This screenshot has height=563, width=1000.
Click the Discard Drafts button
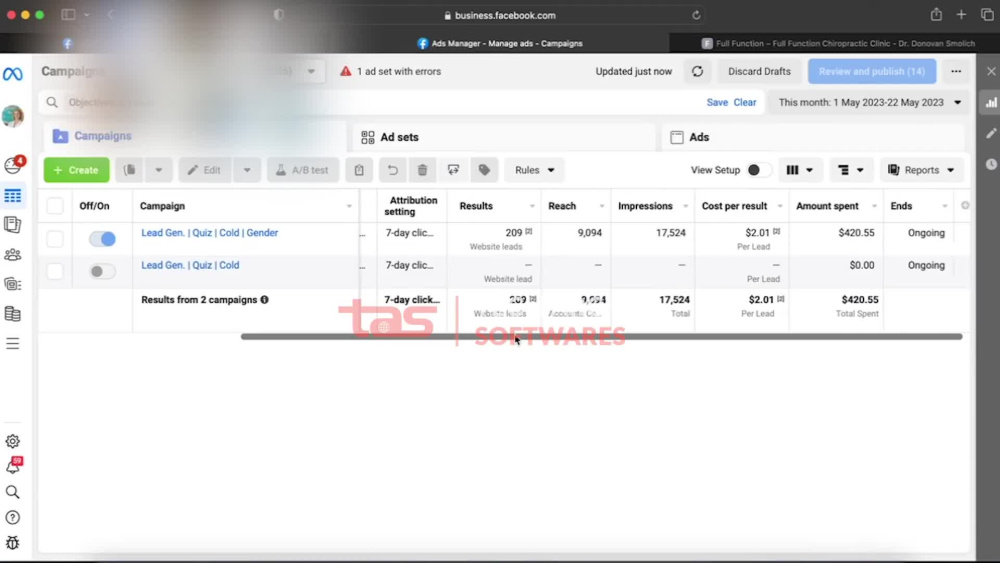pyautogui.click(x=759, y=71)
